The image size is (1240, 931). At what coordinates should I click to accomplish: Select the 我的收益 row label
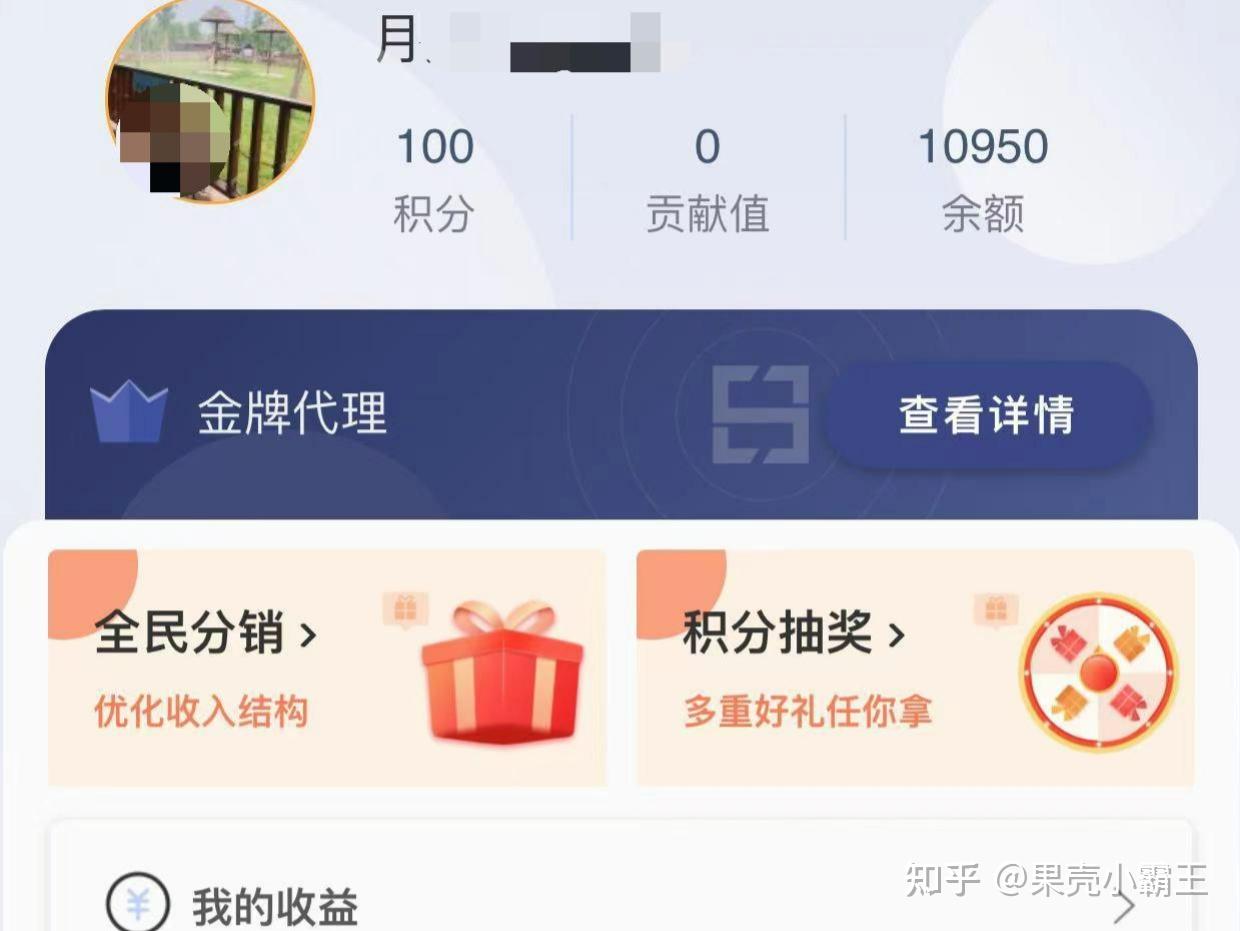coord(275,907)
